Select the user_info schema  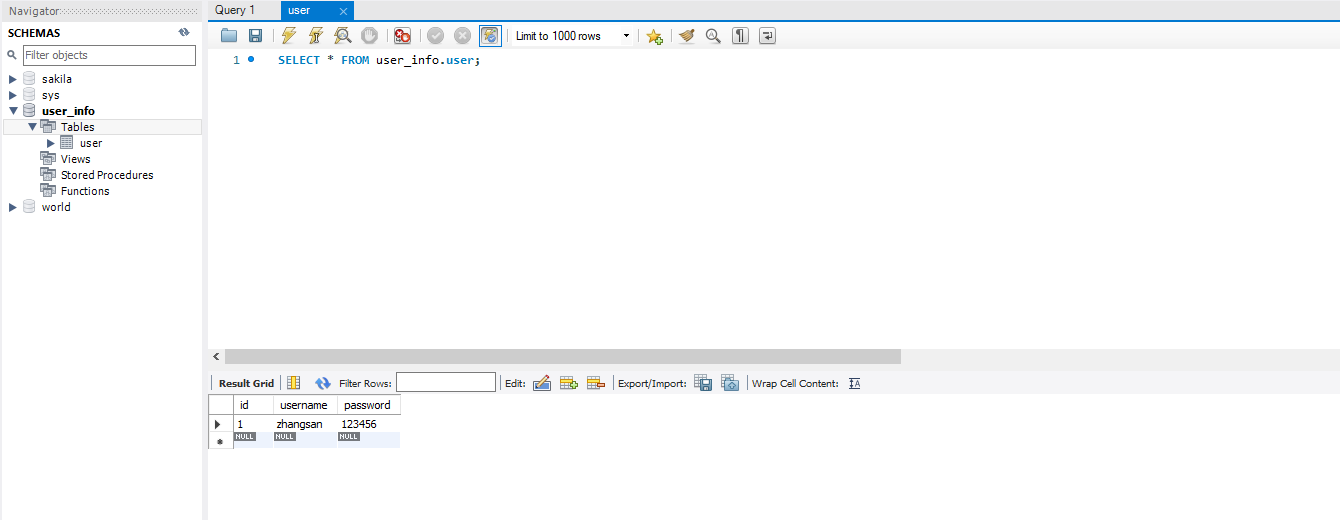click(68, 111)
